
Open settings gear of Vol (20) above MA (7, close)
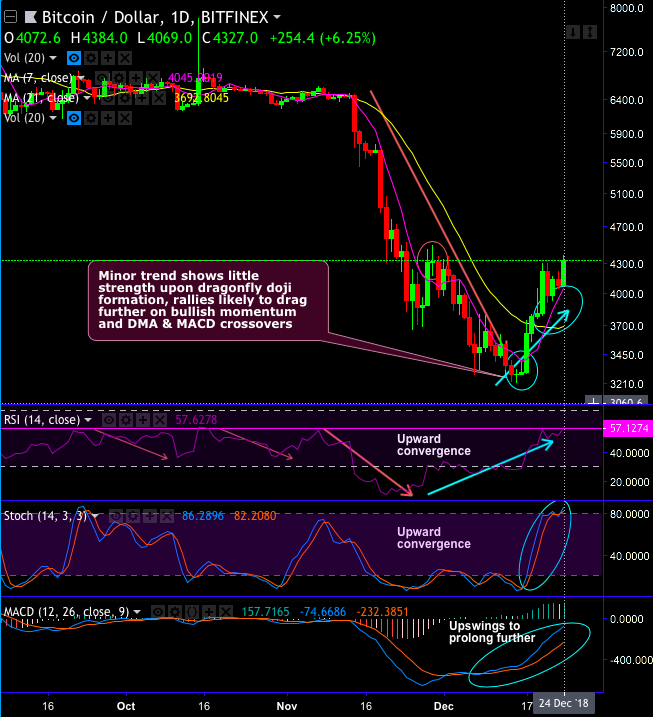[x=91, y=58]
